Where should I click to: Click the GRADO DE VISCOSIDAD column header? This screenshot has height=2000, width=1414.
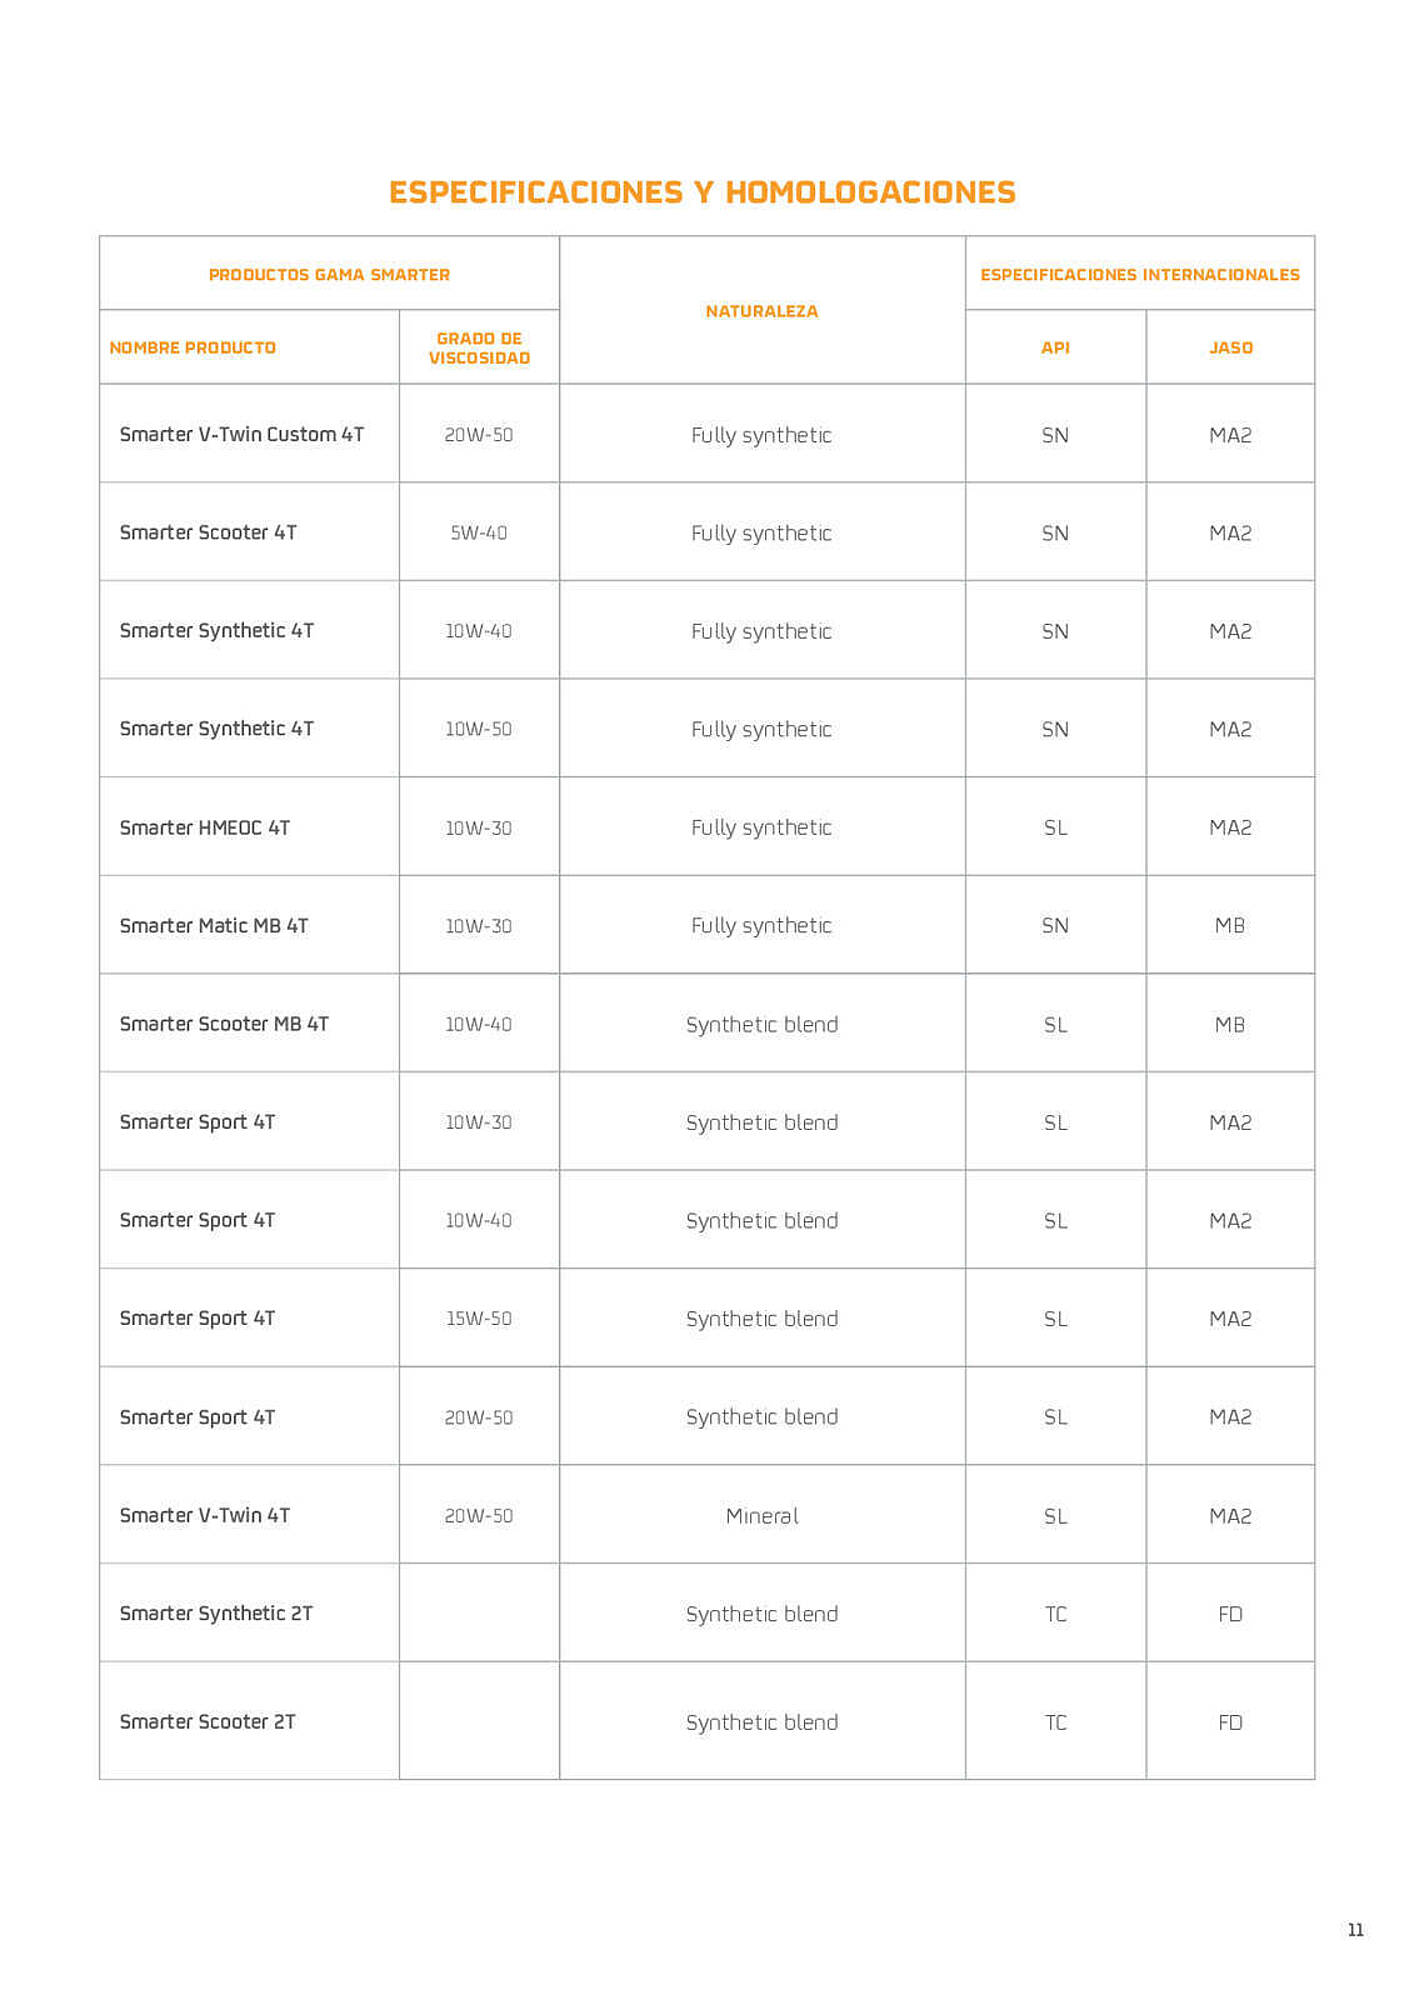pos(479,348)
